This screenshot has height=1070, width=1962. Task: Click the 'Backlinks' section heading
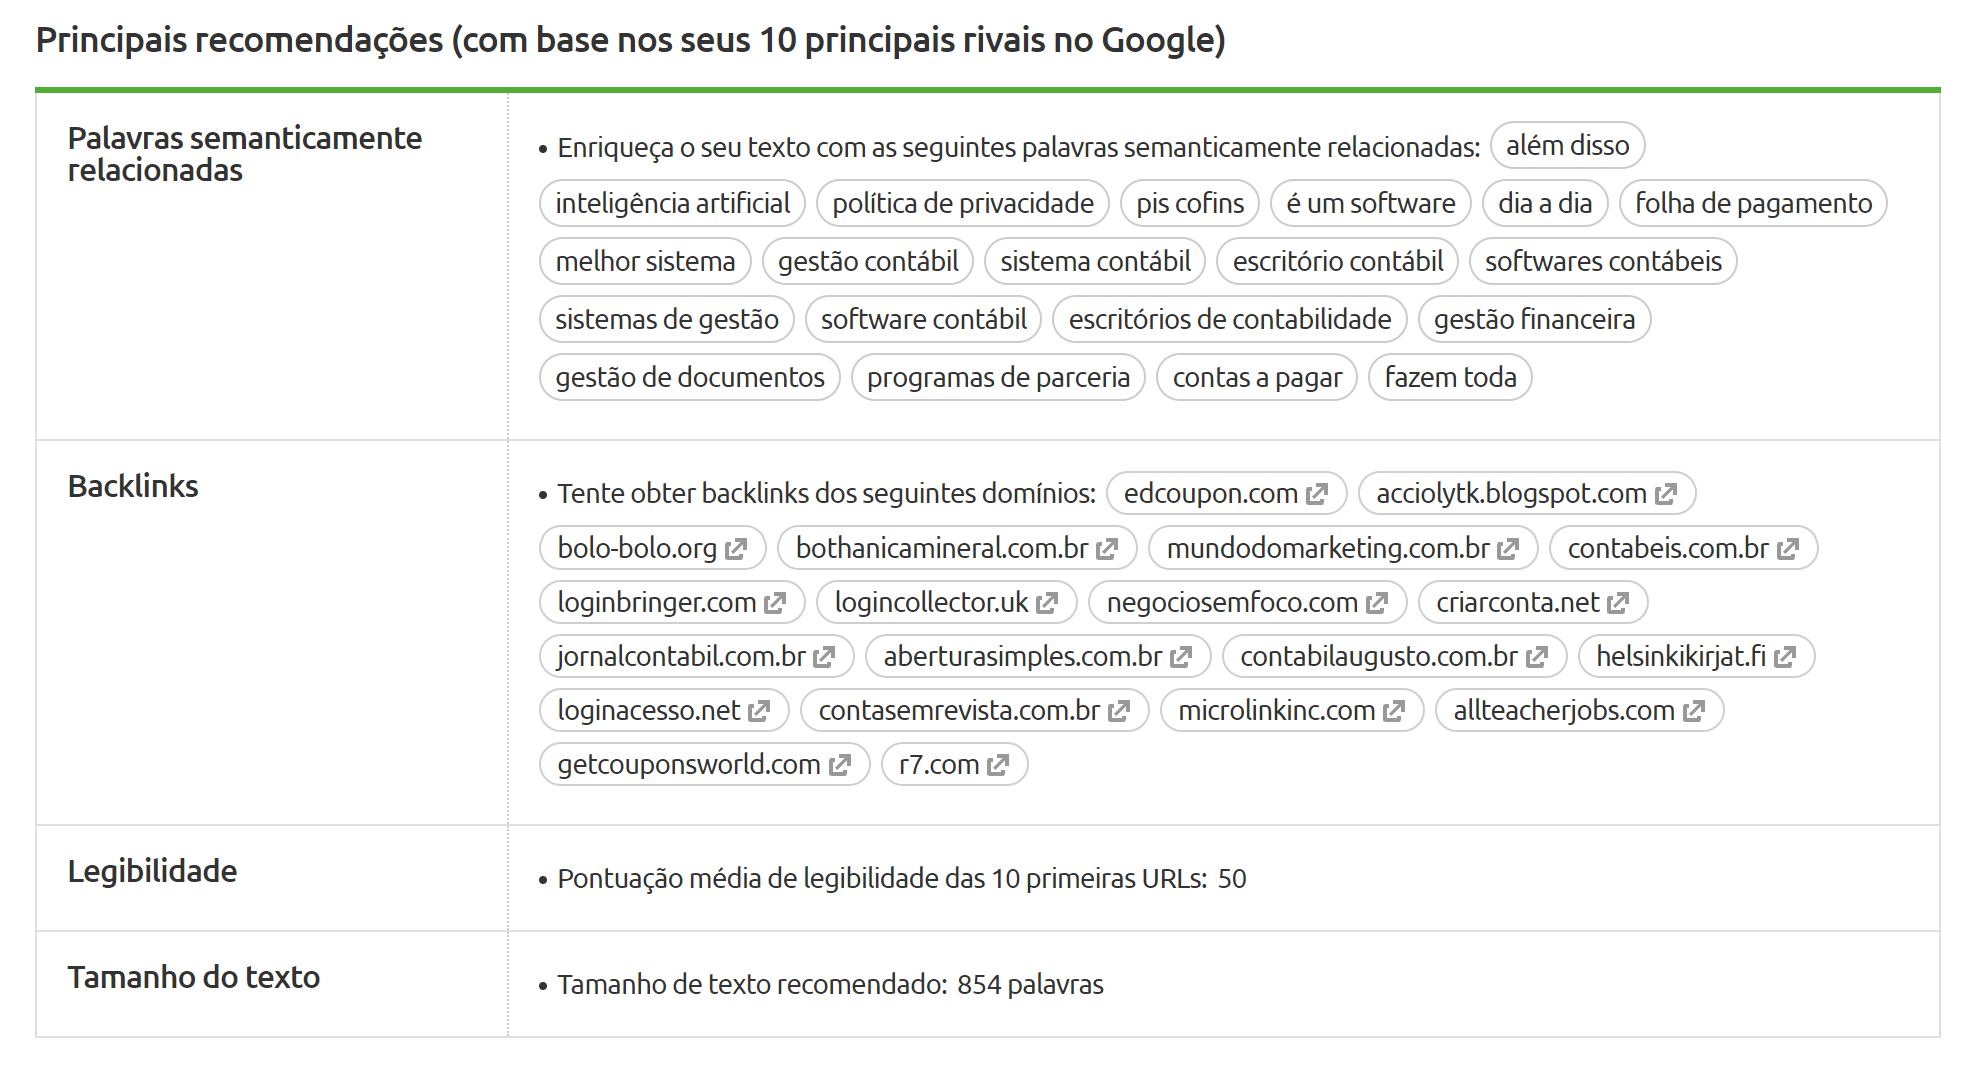[134, 487]
